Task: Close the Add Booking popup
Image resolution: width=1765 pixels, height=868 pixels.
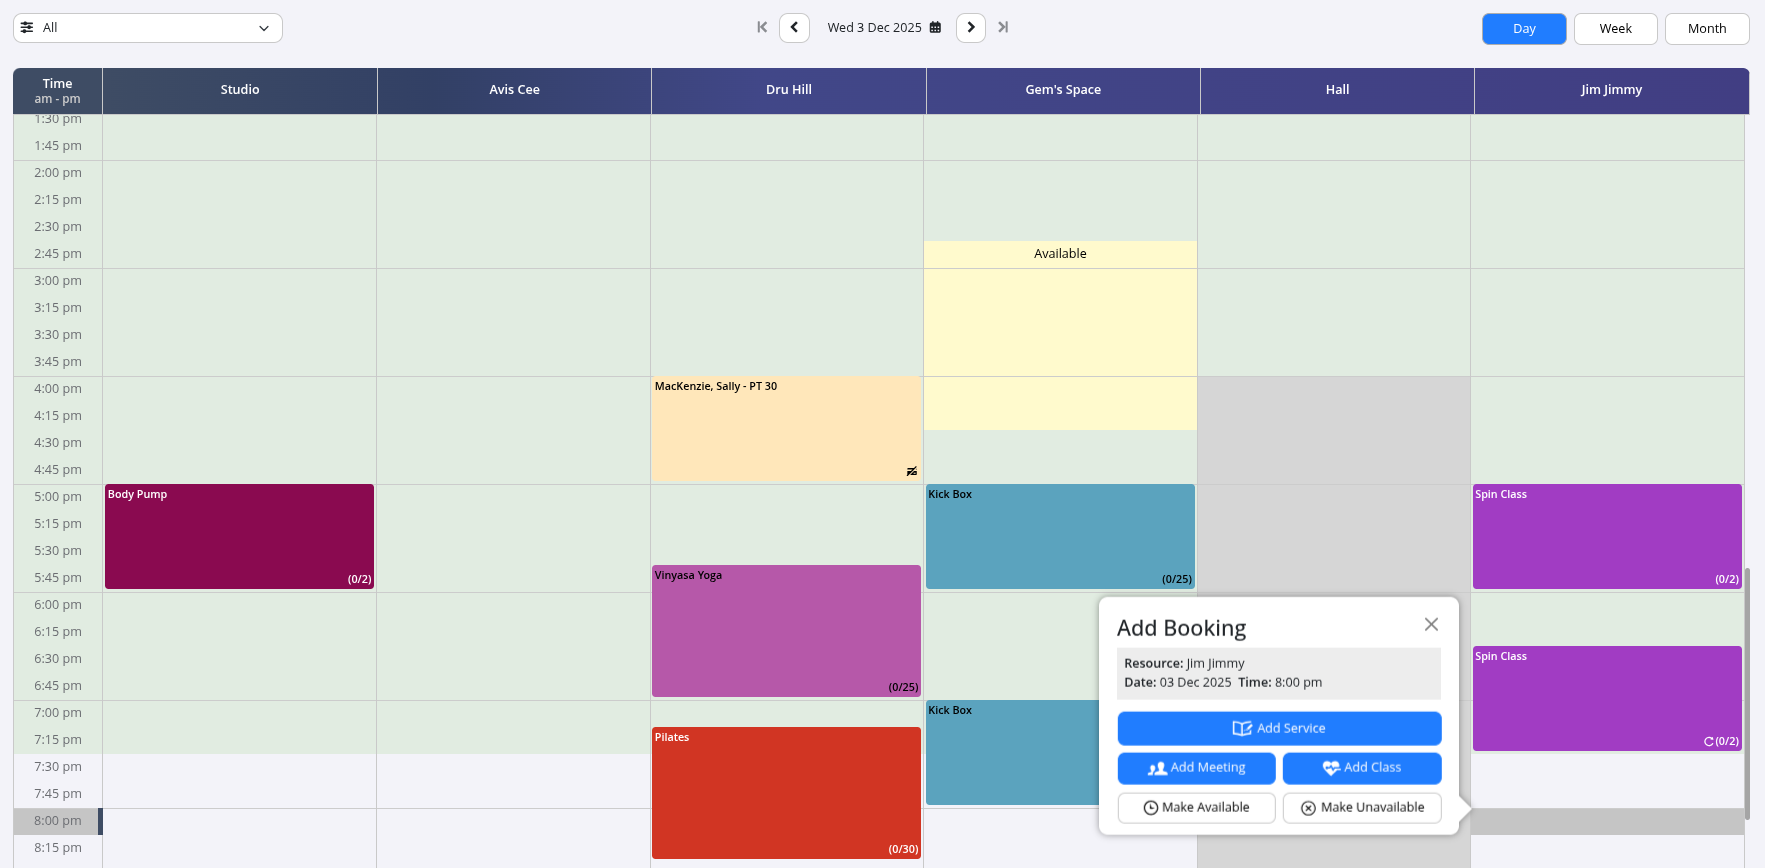Action: point(1431,624)
